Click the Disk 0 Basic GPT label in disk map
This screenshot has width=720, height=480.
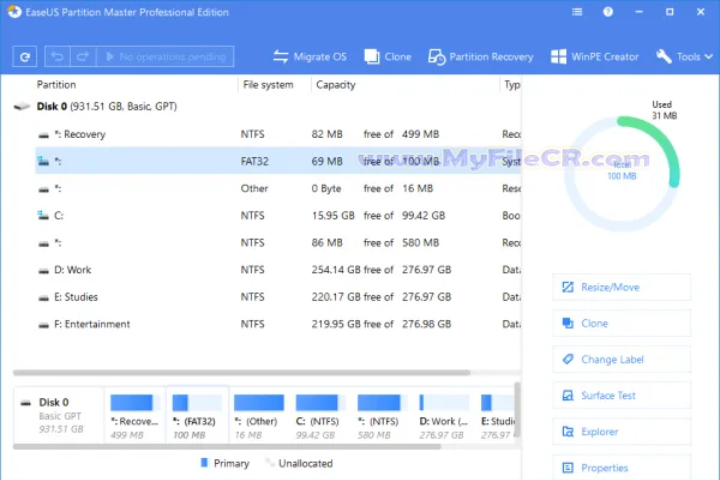58,416
